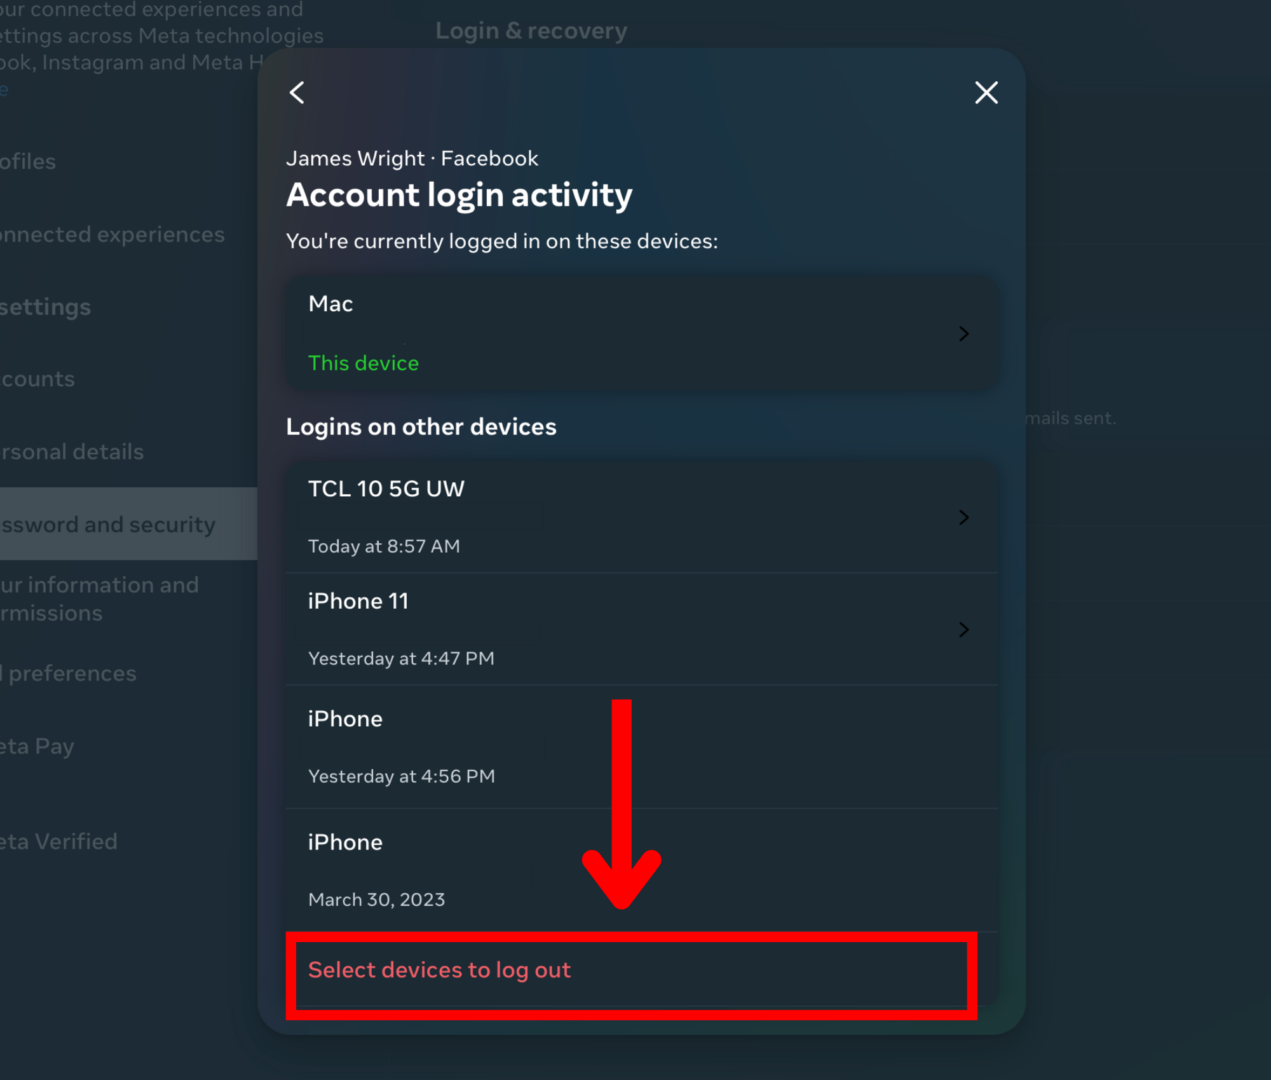
Task: Expand the TCL 10 5G UW login entry
Action: pyautogui.click(x=963, y=517)
